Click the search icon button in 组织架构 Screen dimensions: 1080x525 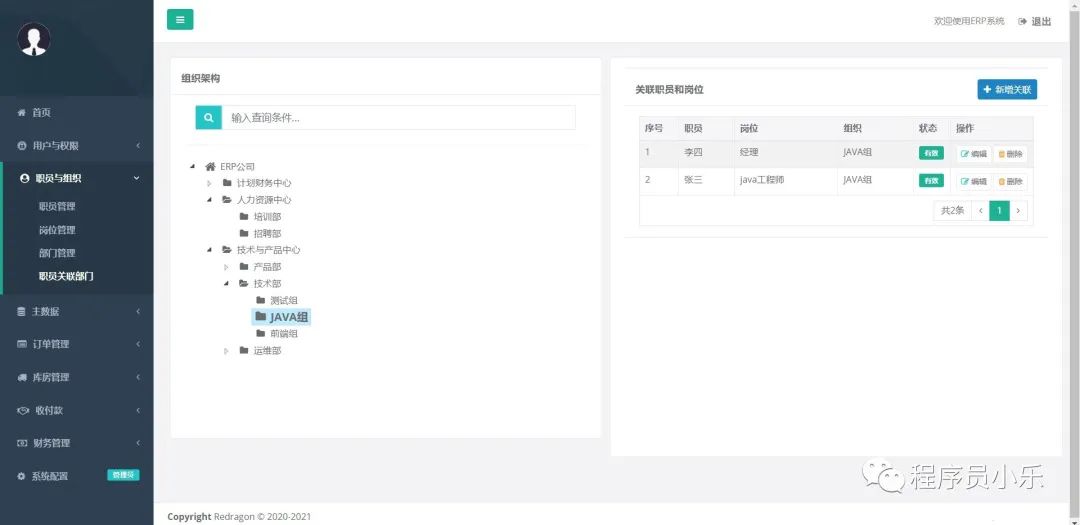(x=209, y=118)
